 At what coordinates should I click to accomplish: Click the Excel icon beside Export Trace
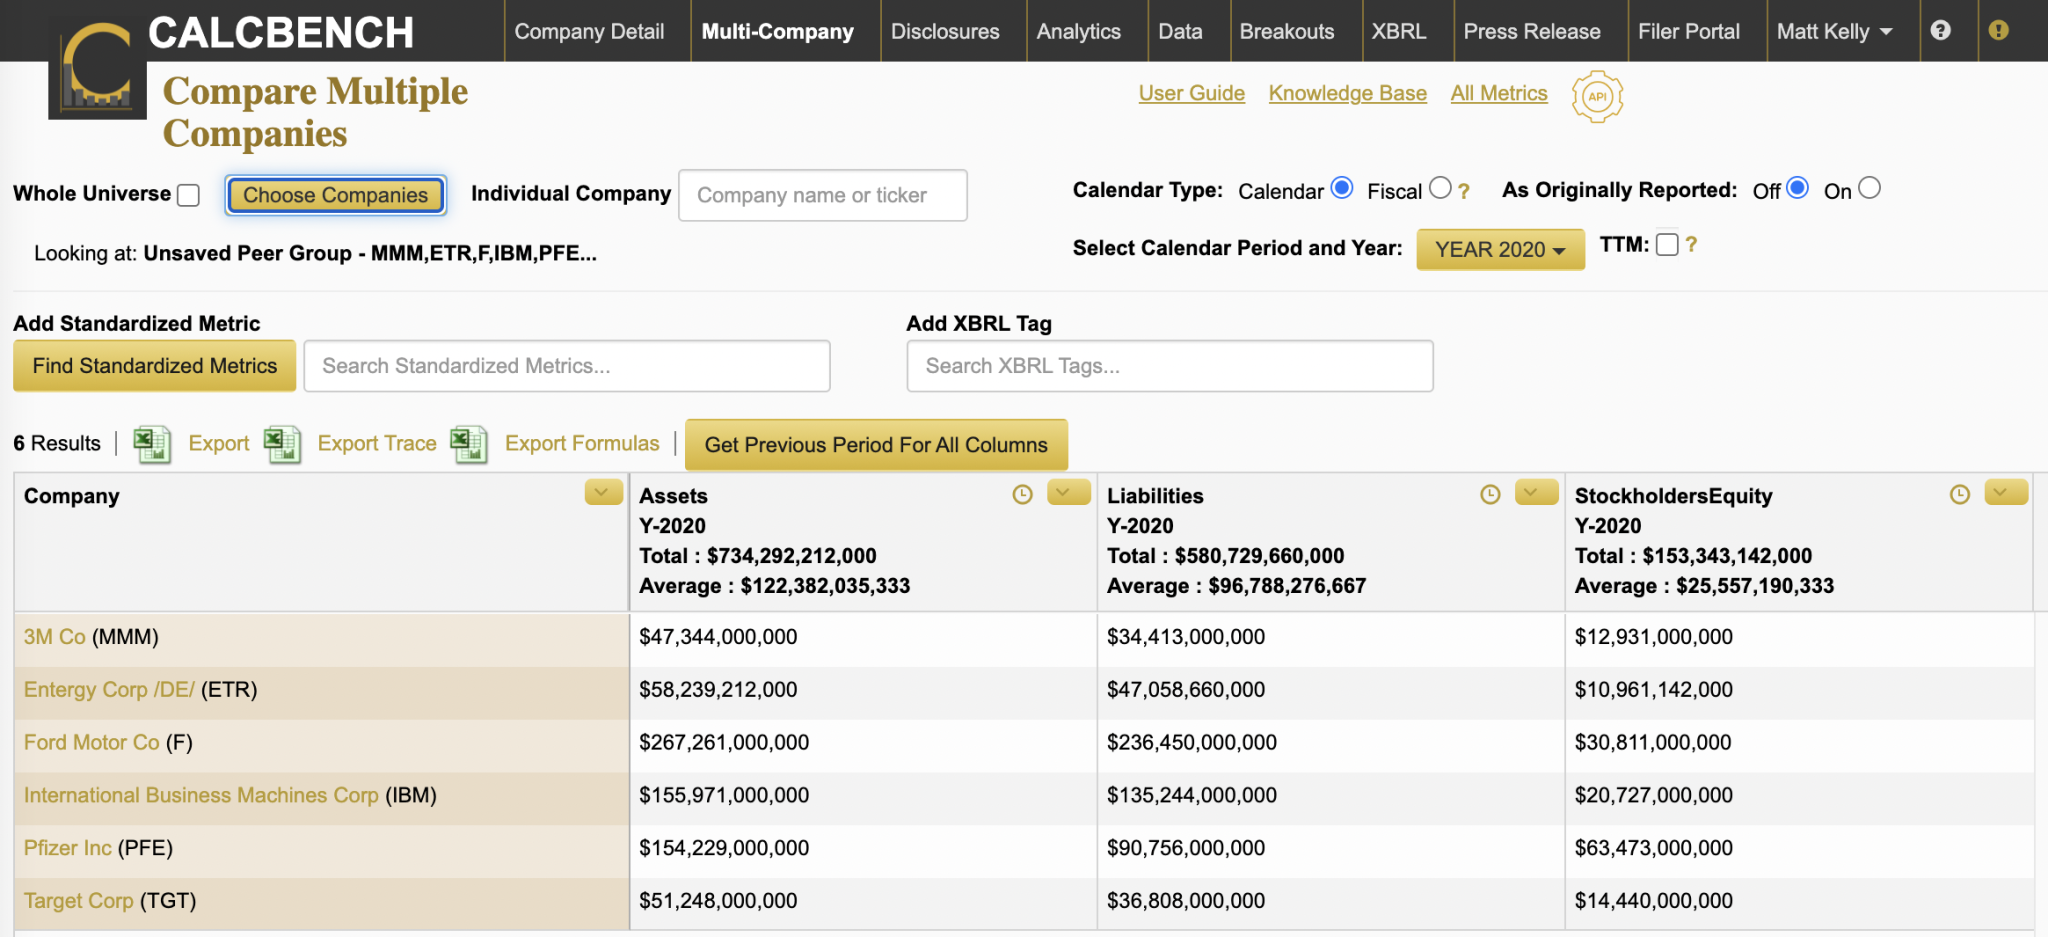tap(282, 444)
